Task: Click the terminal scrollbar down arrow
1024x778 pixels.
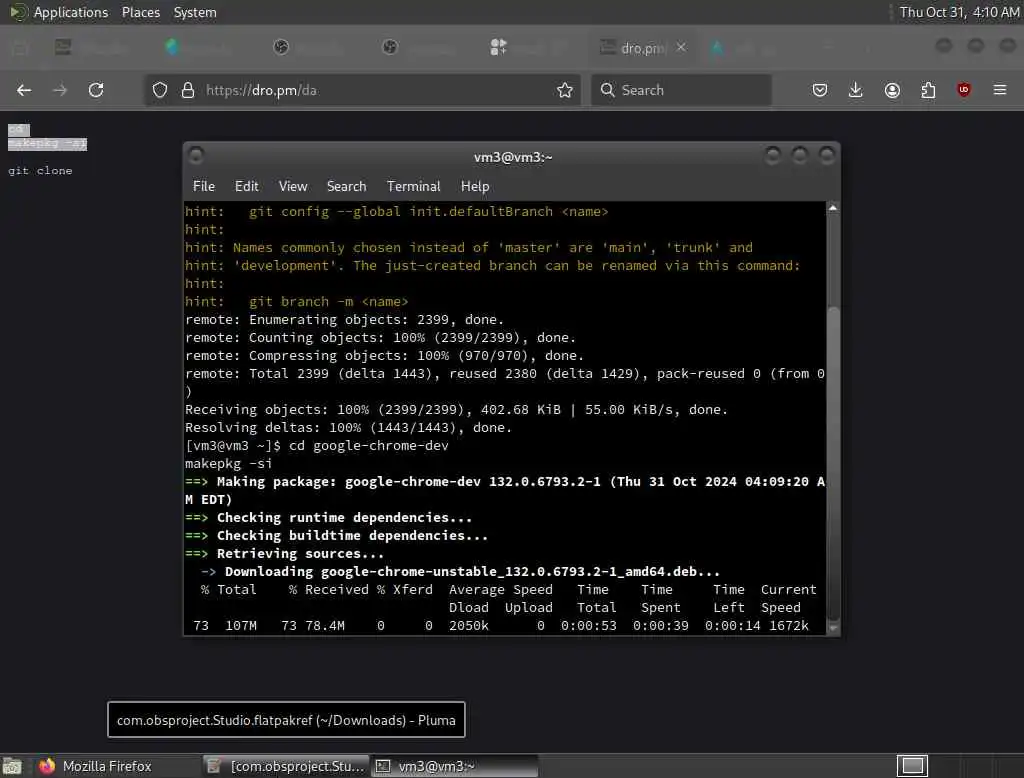Action: [x=833, y=627]
